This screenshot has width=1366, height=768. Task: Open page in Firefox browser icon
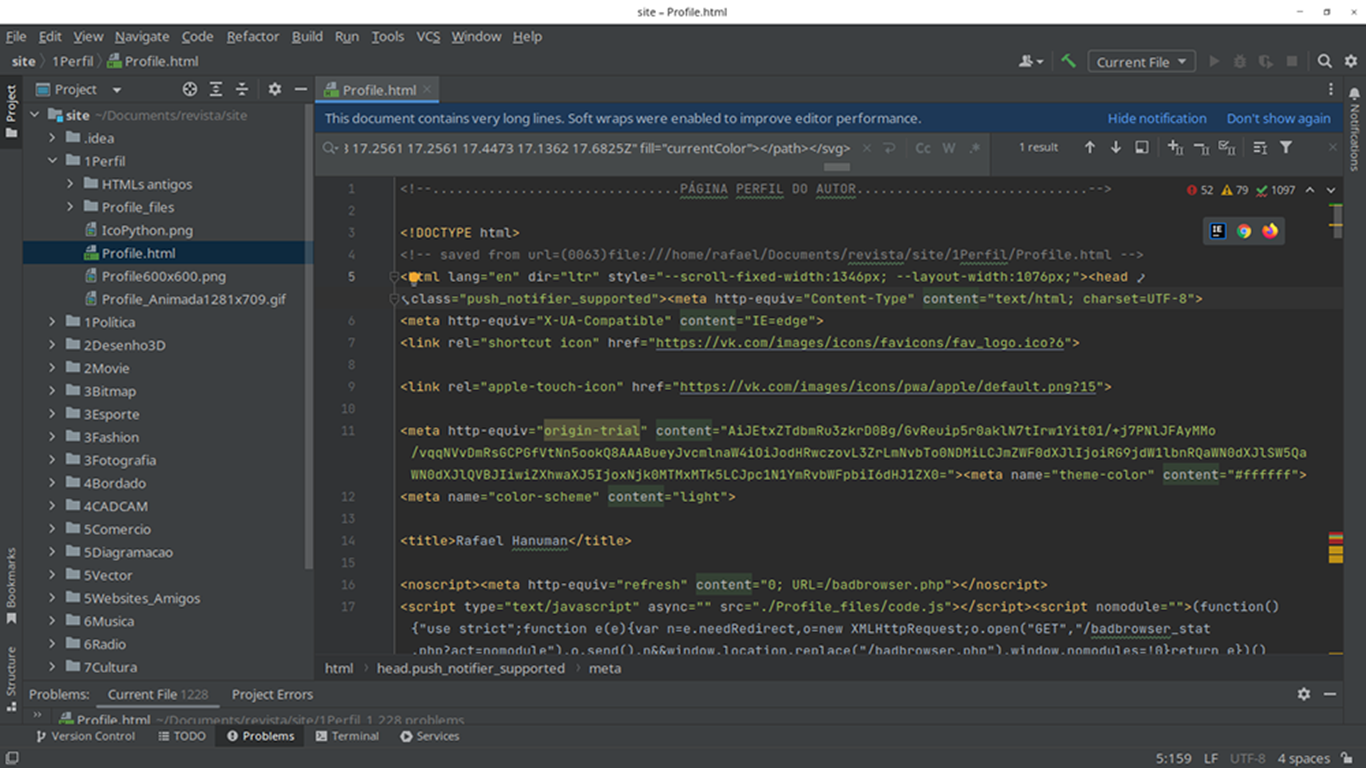1270,231
